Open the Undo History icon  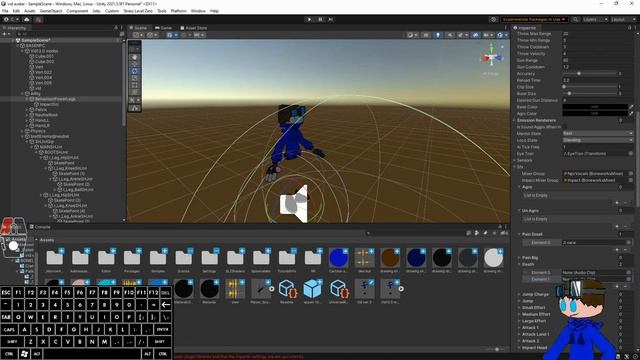(x=493, y=20)
